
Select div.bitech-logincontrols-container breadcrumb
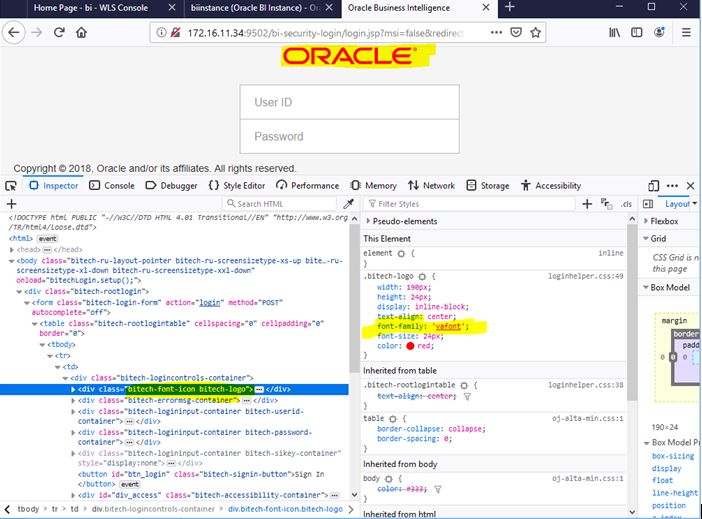tap(153, 509)
